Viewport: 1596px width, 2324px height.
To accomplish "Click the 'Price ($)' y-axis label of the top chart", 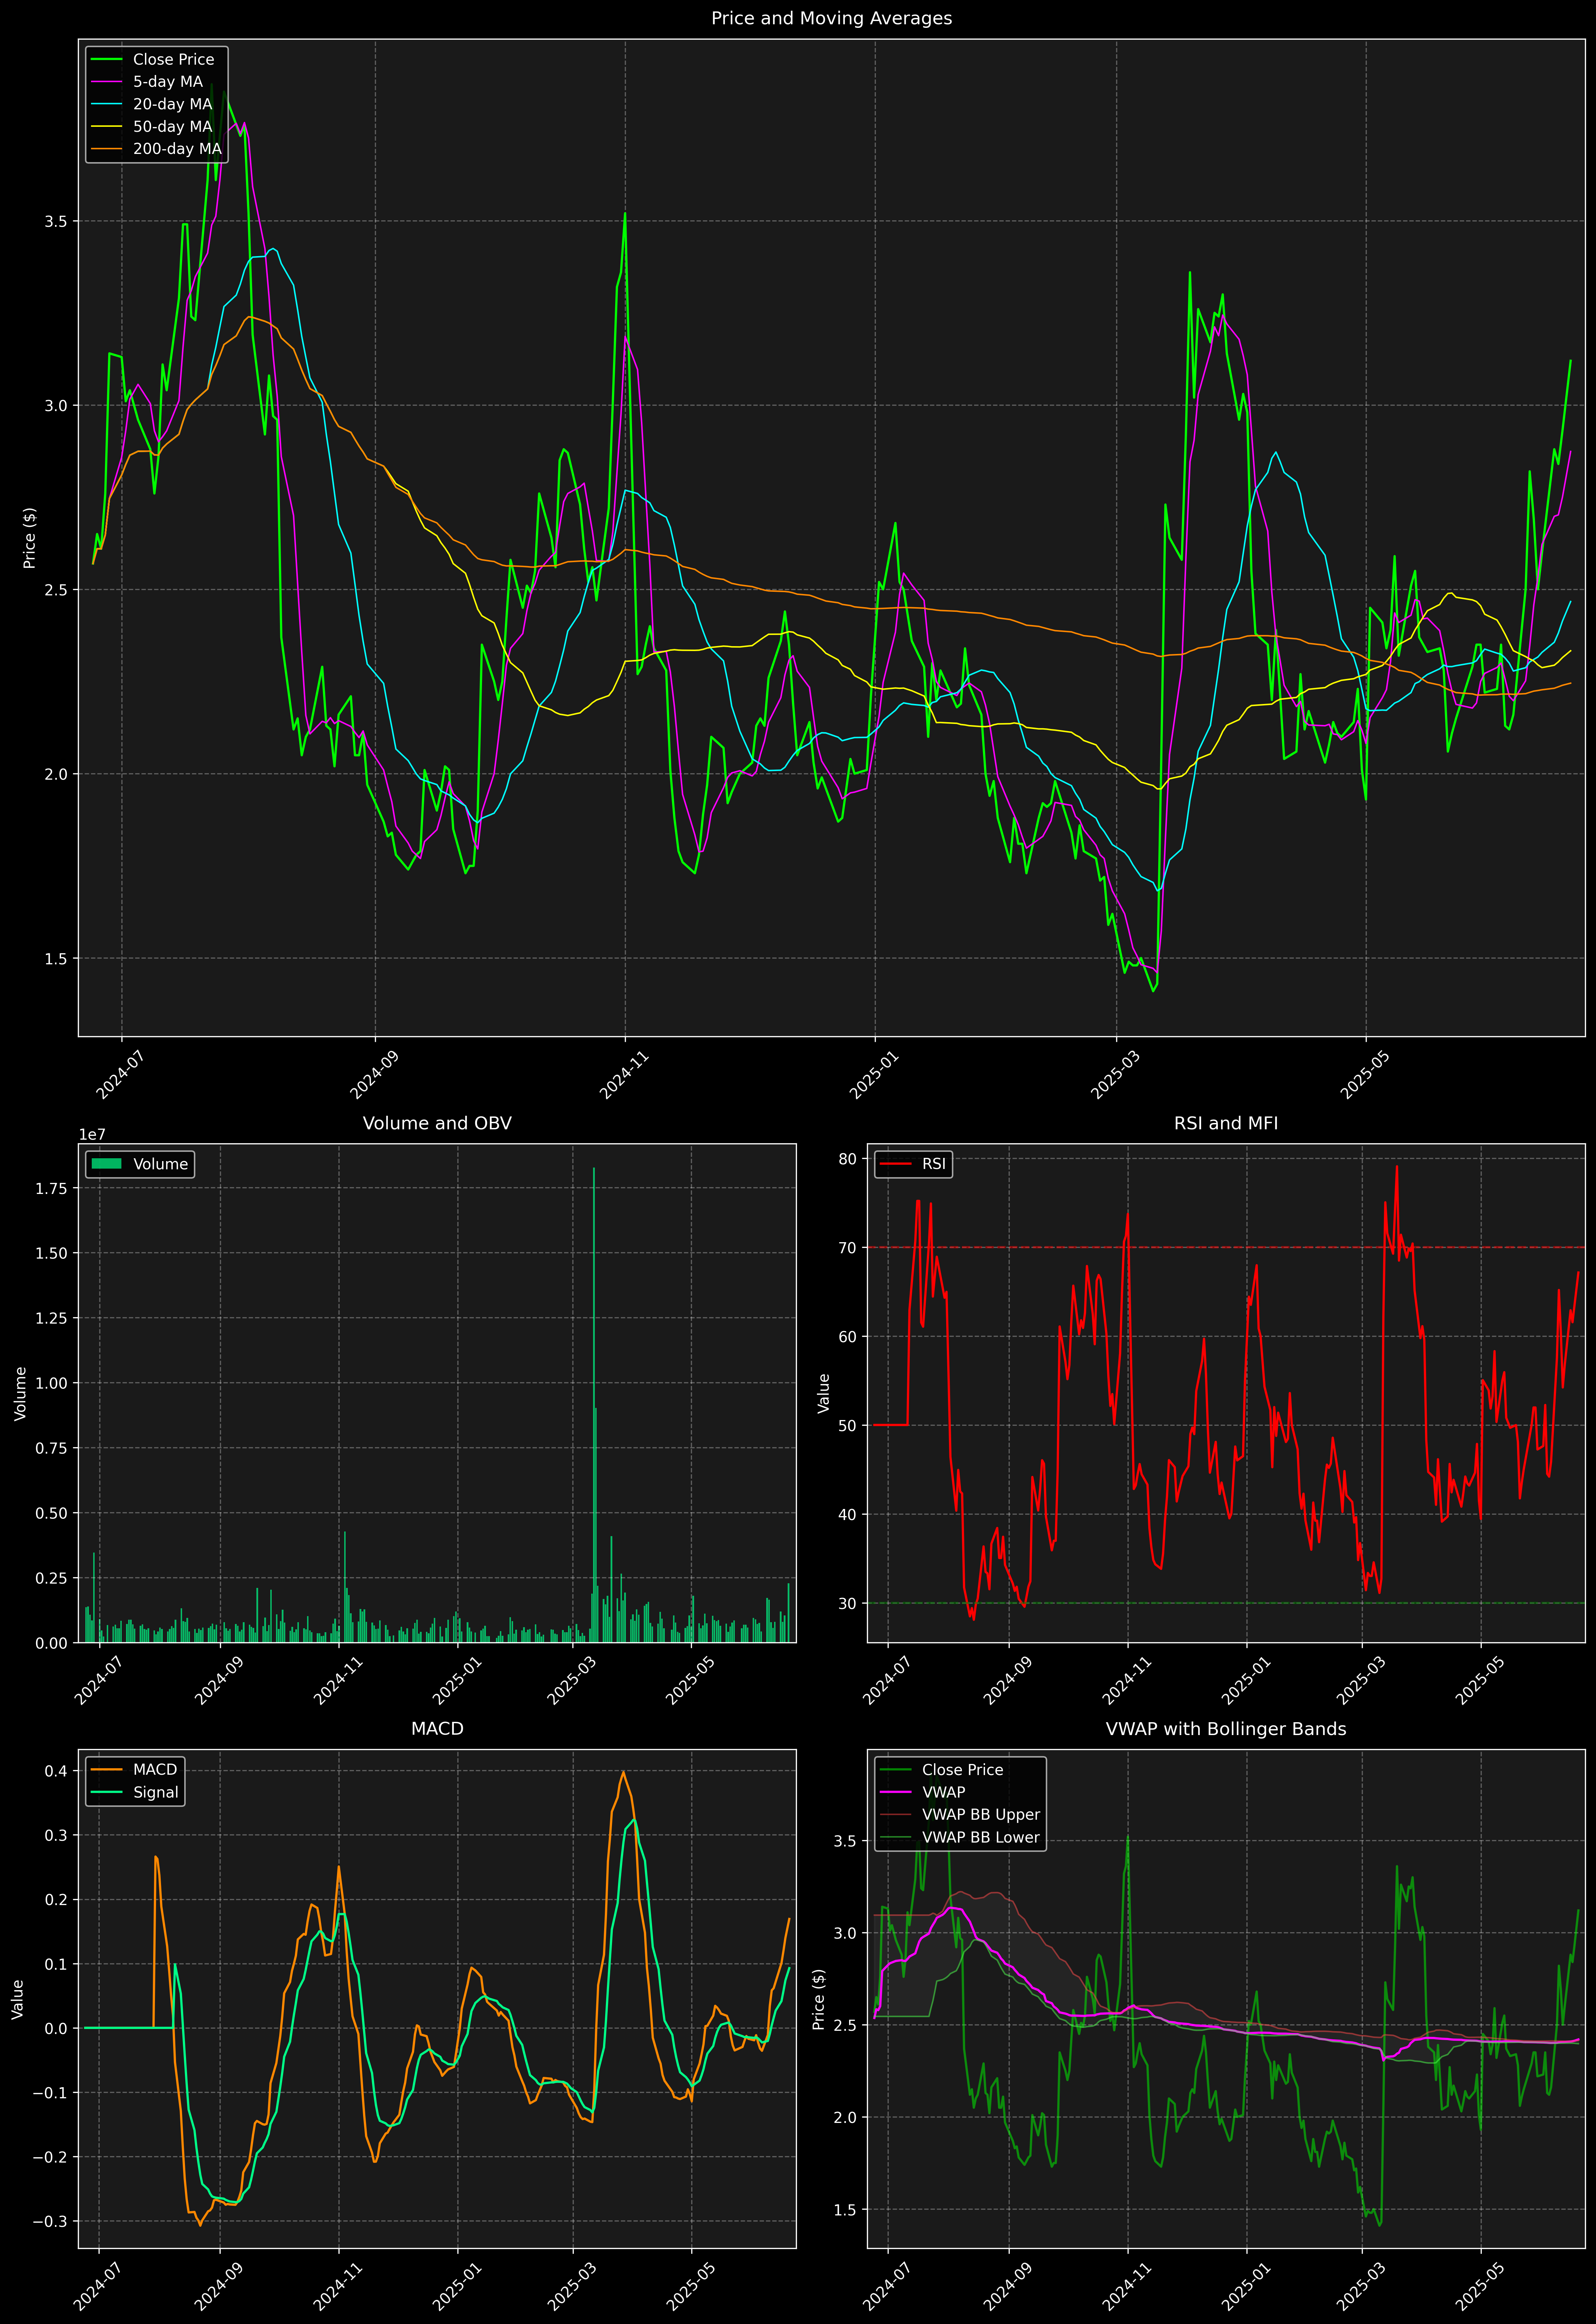I will pyautogui.click(x=30, y=538).
